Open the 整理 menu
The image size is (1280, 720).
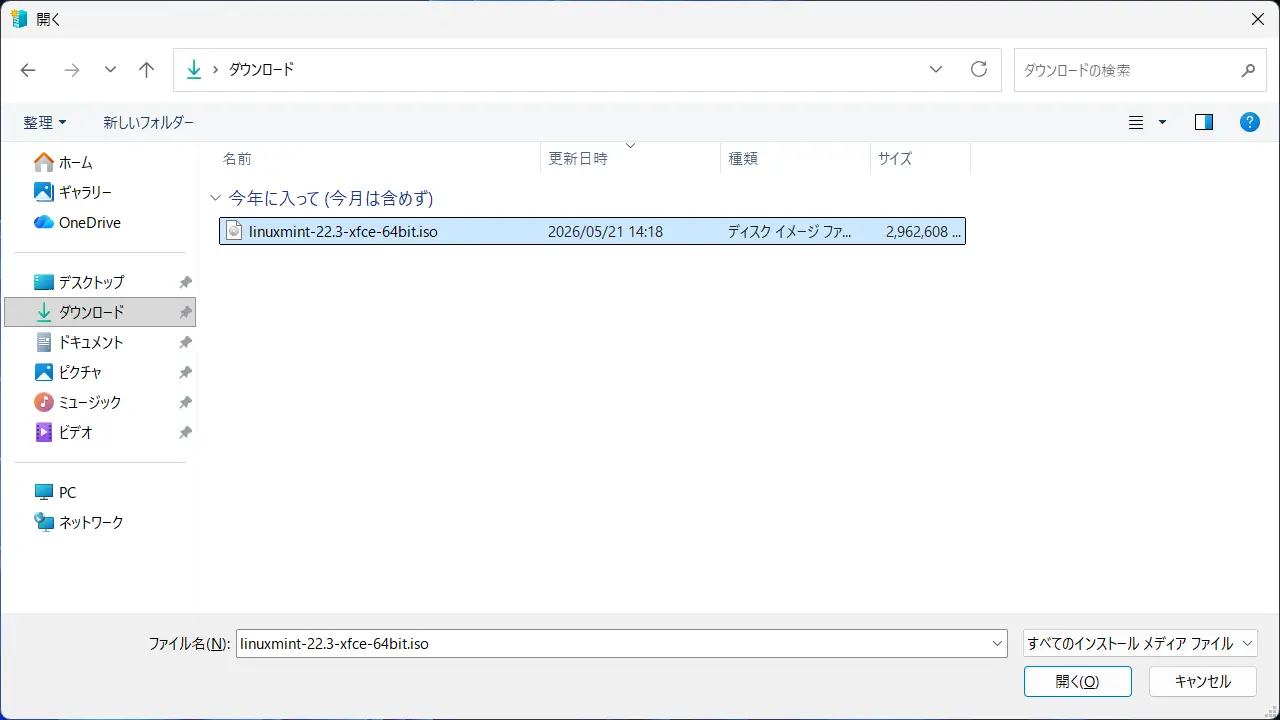[45, 122]
